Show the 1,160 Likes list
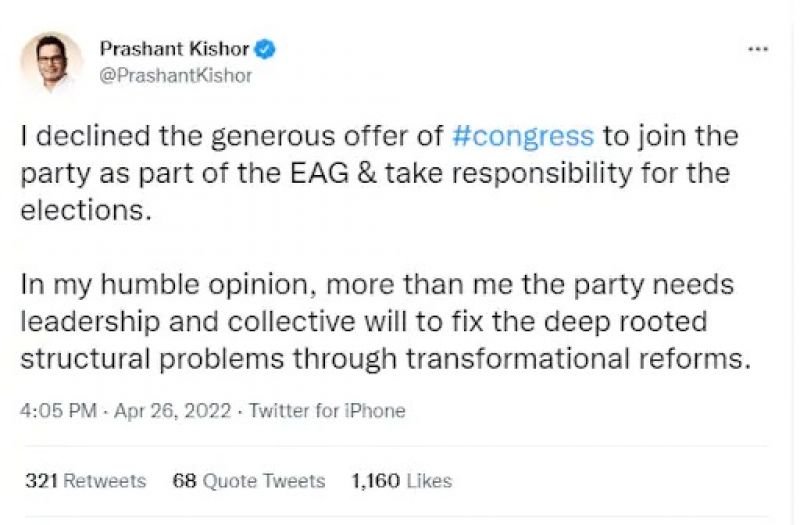The height and width of the screenshot is (525, 800). [401, 481]
